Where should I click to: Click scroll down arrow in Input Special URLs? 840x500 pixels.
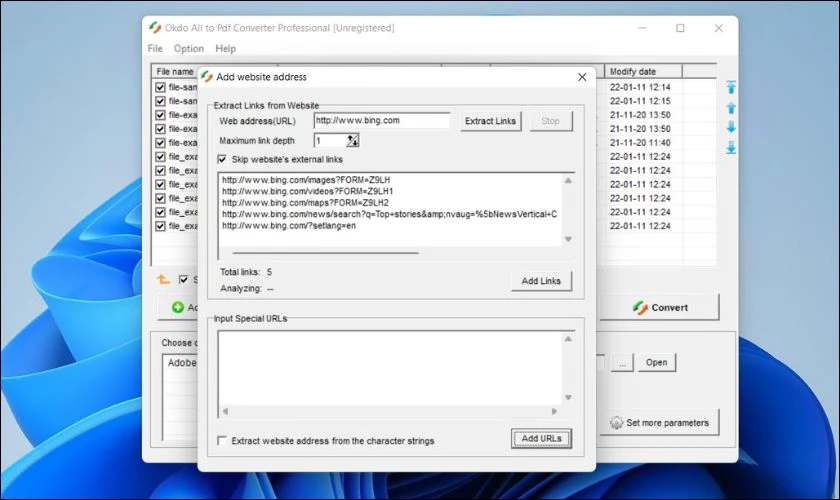click(568, 397)
